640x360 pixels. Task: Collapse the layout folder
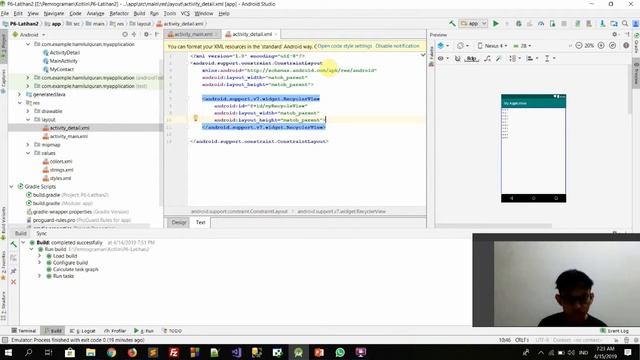tap(28, 120)
